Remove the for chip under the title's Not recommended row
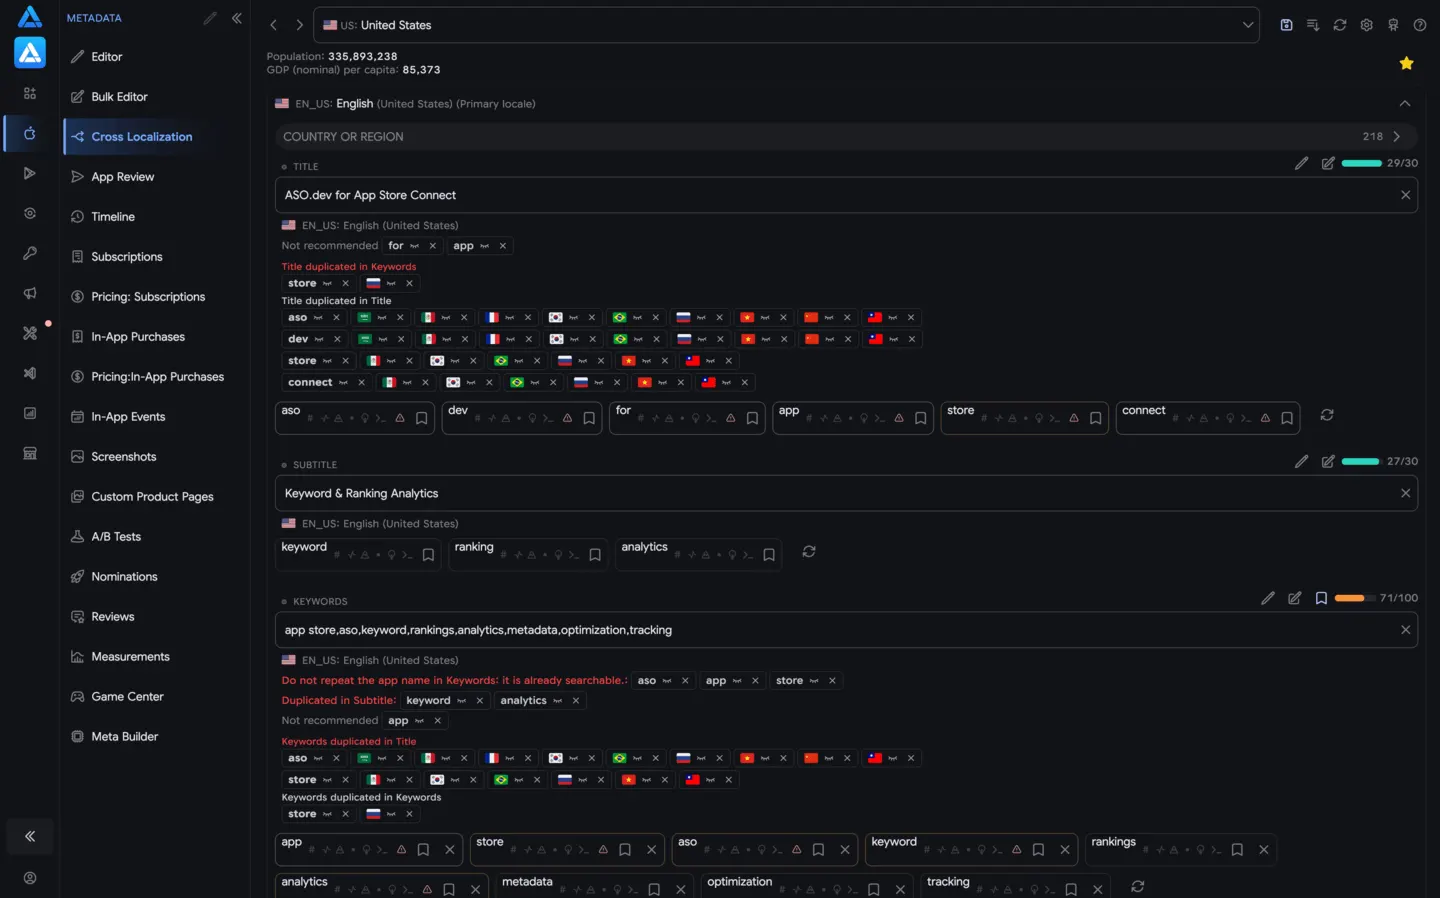Image resolution: width=1440 pixels, height=898 pixels. point(432,246)
